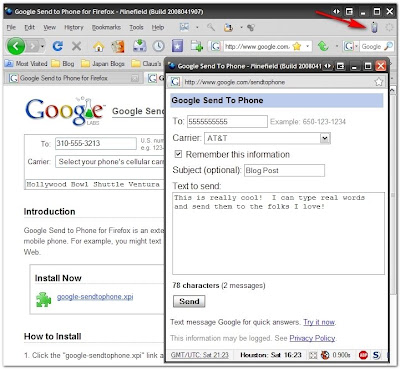
Task: Go to the Home page icon
Action: (98, 46)
